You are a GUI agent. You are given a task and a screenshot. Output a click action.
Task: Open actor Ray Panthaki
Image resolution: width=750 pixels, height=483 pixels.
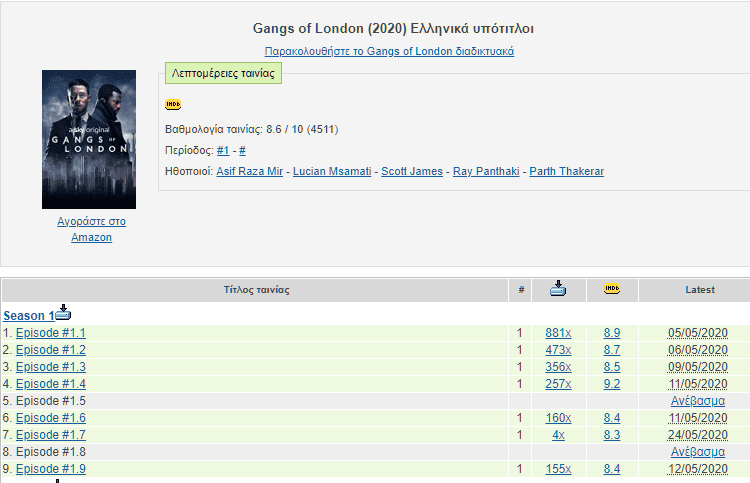[x=486, y=171]
